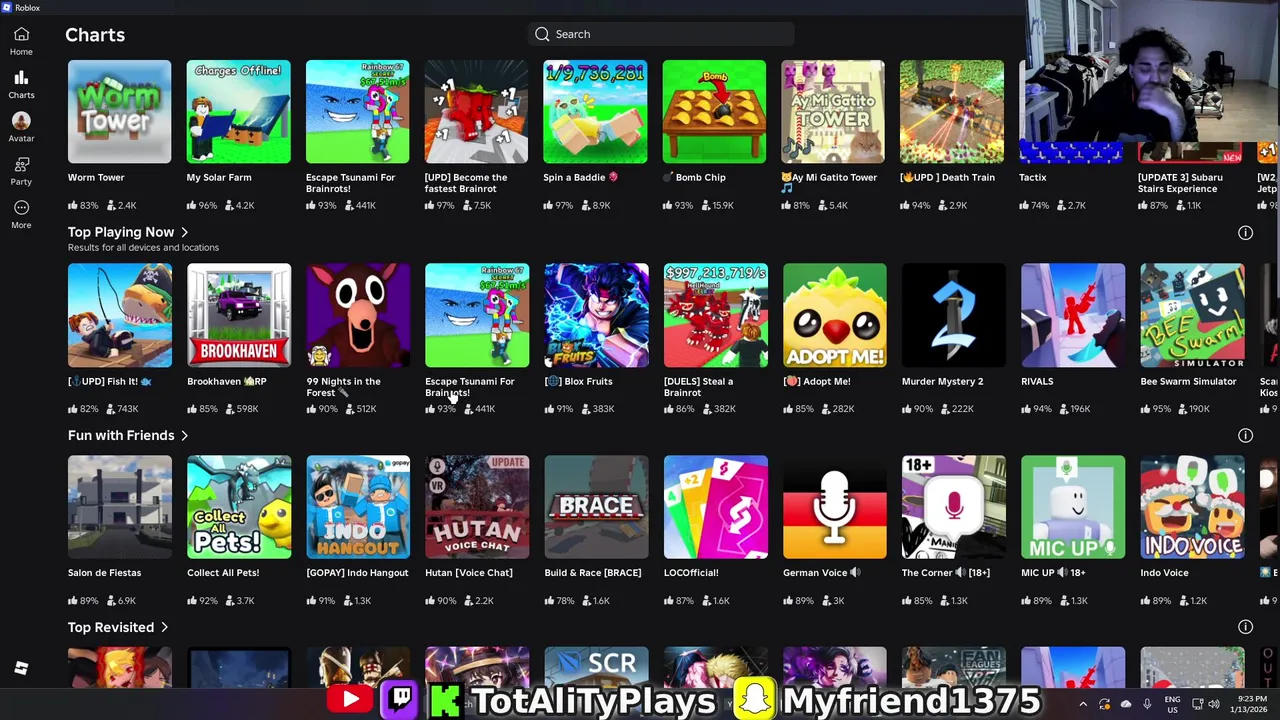Image resolution: width=1280 pixels, height=720 pixels.
Task: Click the Tactix game title
Action: click(1032, 177)
